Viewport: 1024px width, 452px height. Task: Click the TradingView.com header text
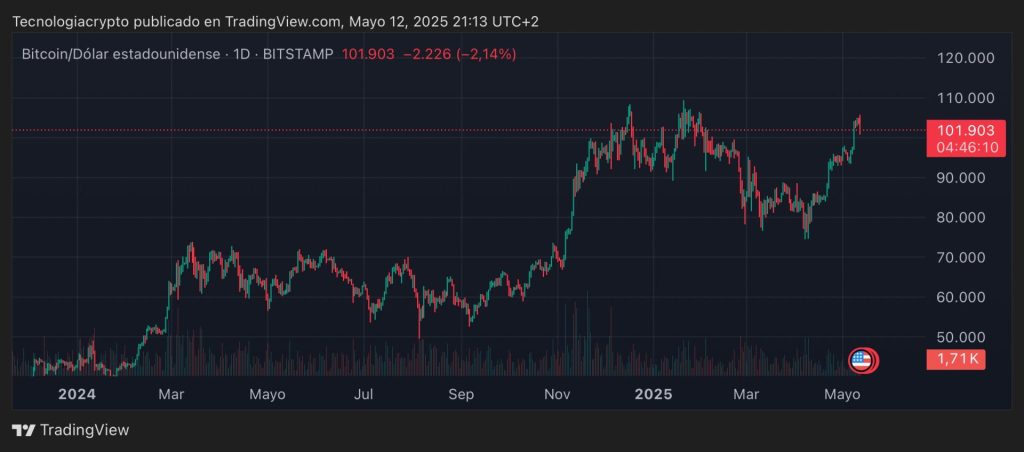coord(283,21)
